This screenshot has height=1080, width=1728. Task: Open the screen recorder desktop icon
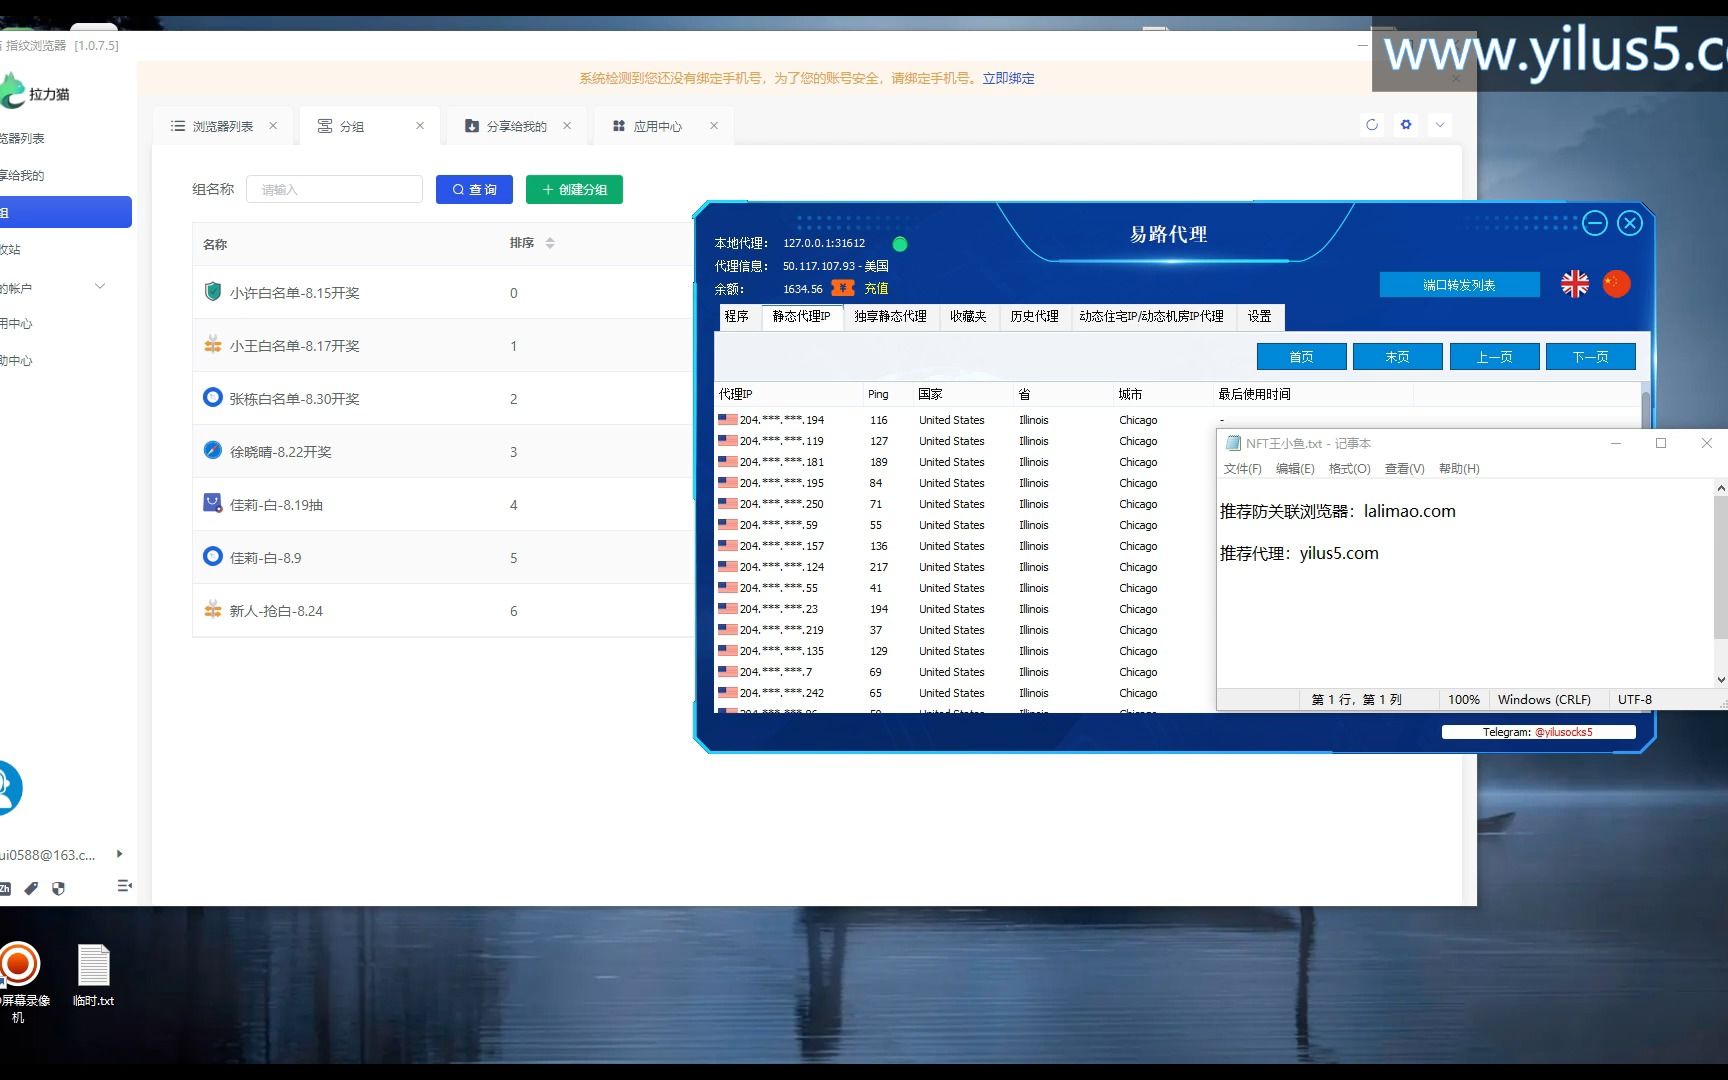tap(18, 982)
